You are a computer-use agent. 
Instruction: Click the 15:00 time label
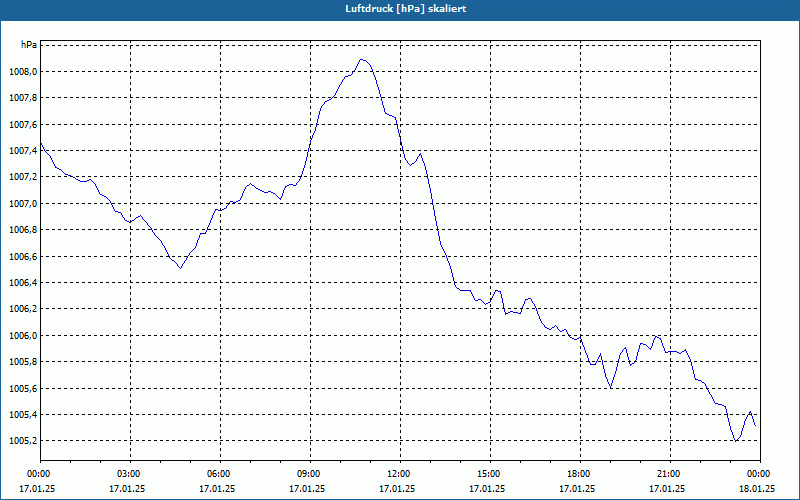[x=490, y=474]
